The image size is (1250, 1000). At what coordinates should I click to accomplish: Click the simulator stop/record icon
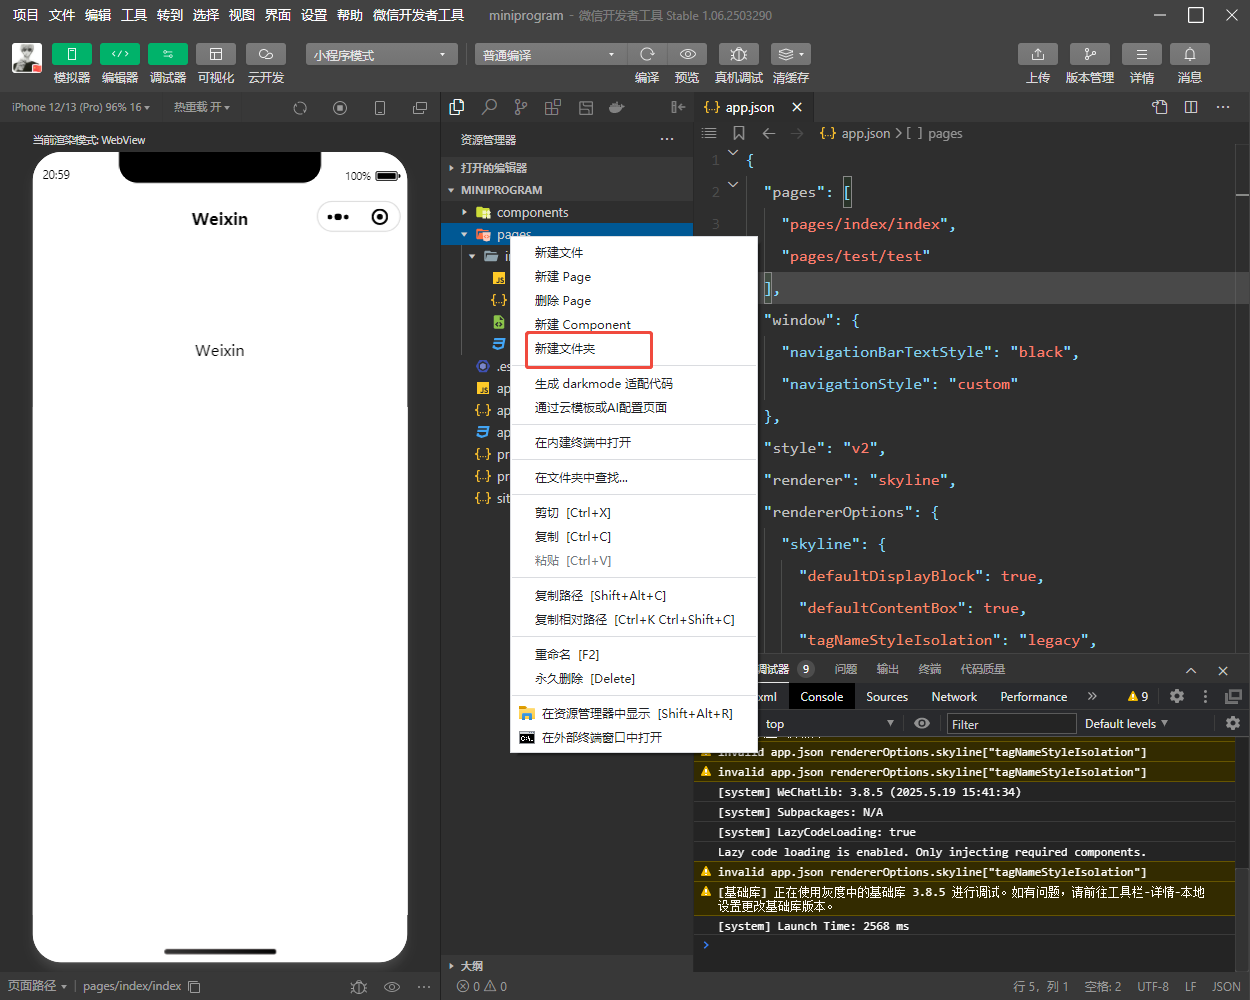point(340,108)
